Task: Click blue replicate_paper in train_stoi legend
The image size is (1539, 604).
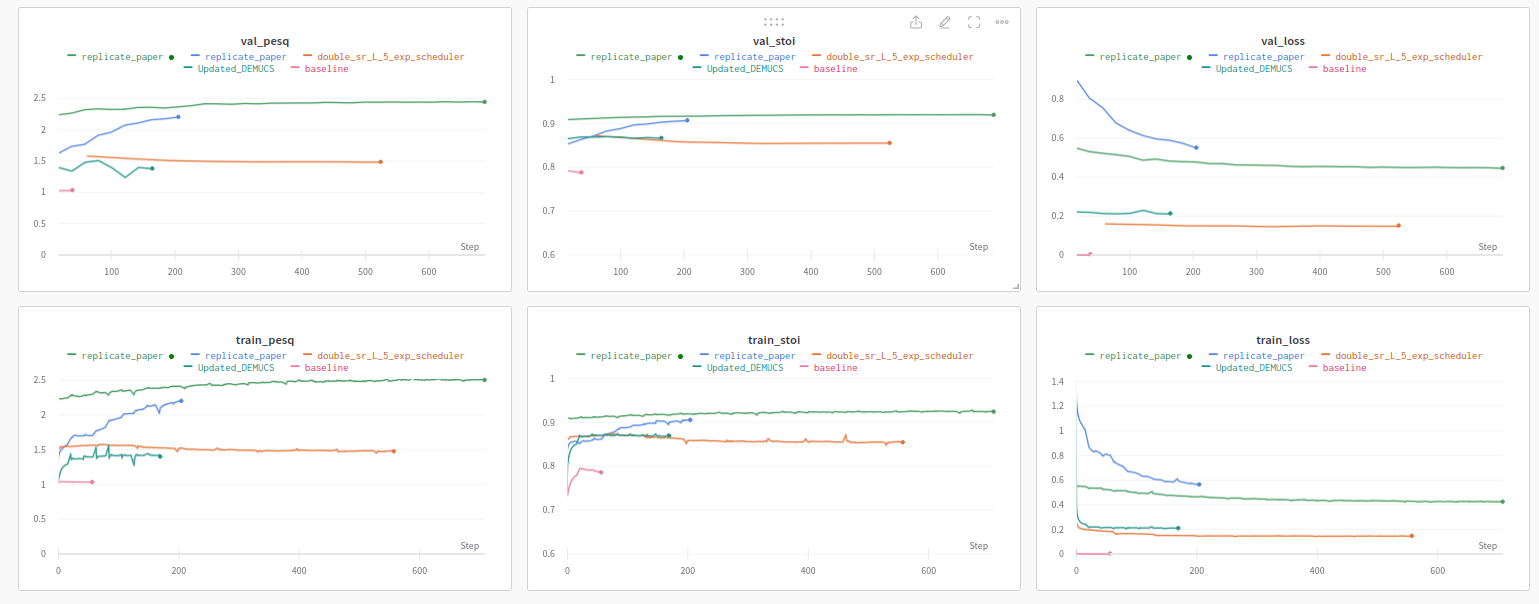Action: click(x=754, y=356)
